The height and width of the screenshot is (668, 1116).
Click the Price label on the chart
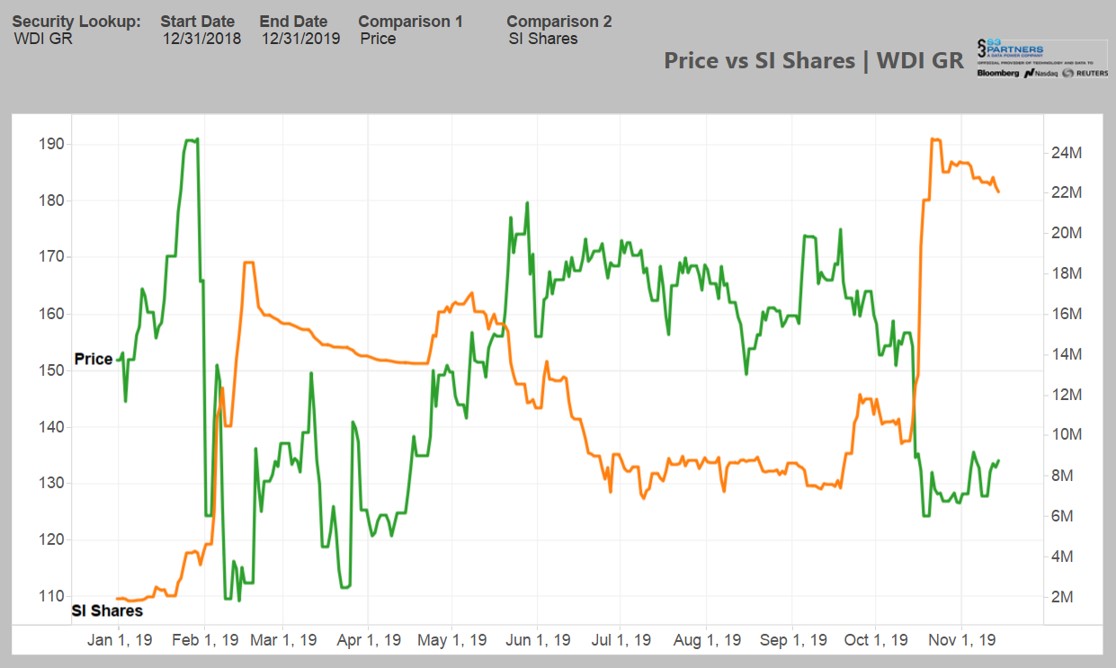point(92,359)
